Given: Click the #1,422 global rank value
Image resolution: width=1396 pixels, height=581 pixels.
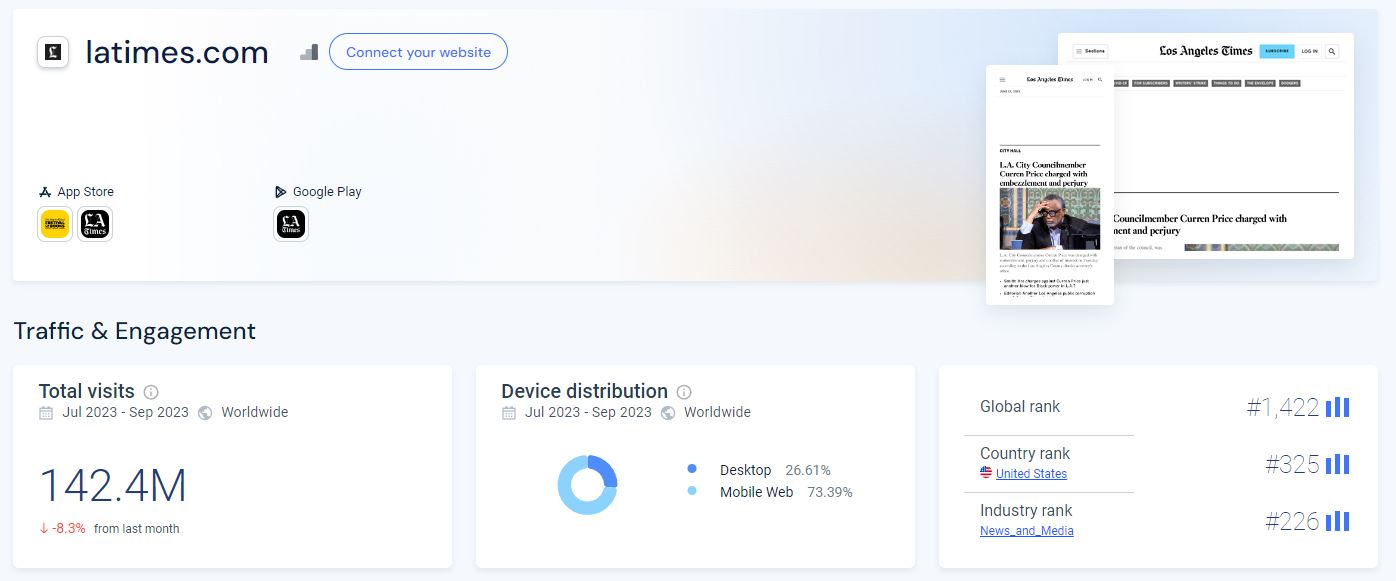Looking at the screenshot, I should (1283, 407).
